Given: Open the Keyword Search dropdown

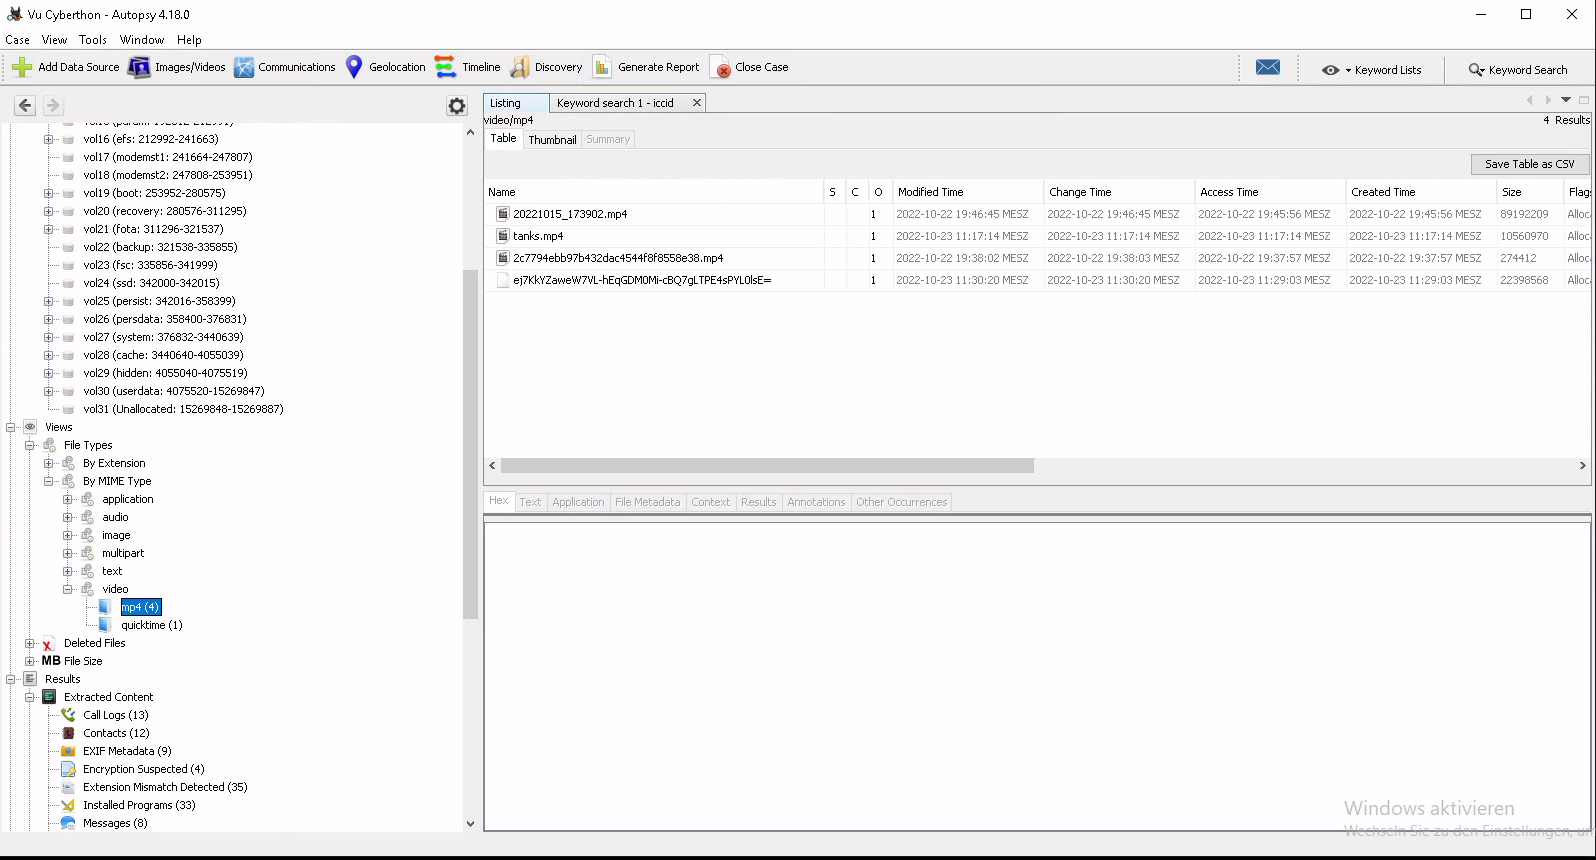Looking at the screenshot, I should tap(1517, 70).
